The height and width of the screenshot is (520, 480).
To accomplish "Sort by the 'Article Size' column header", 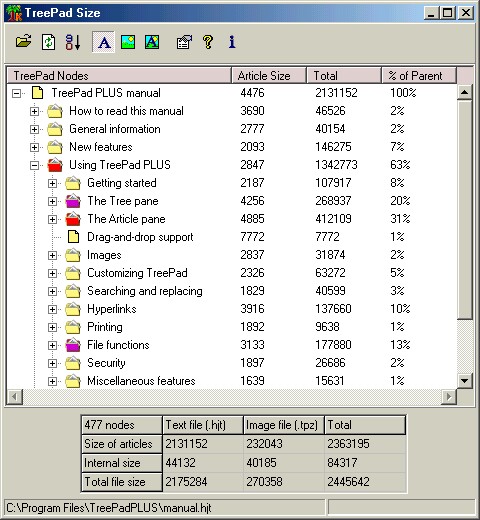I will (x=269, y=76).
